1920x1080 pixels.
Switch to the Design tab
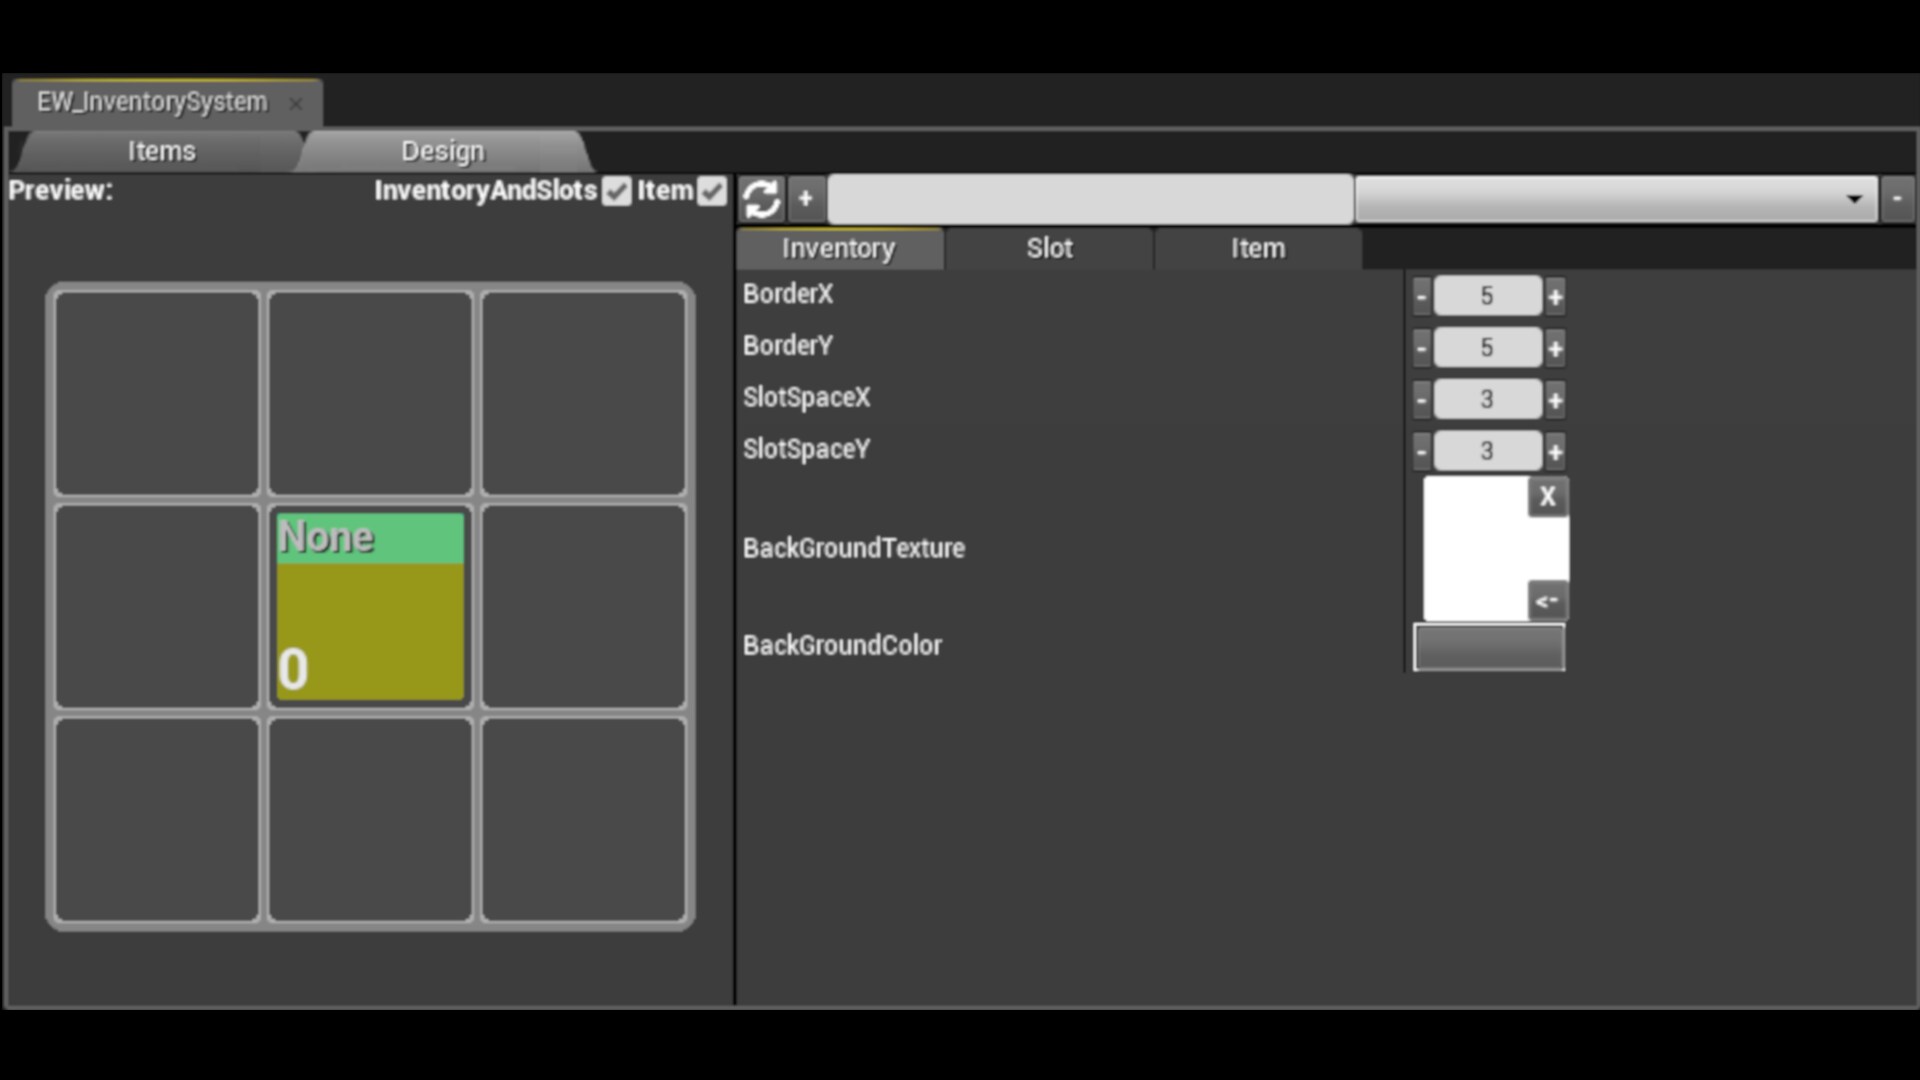pos(441,151)
